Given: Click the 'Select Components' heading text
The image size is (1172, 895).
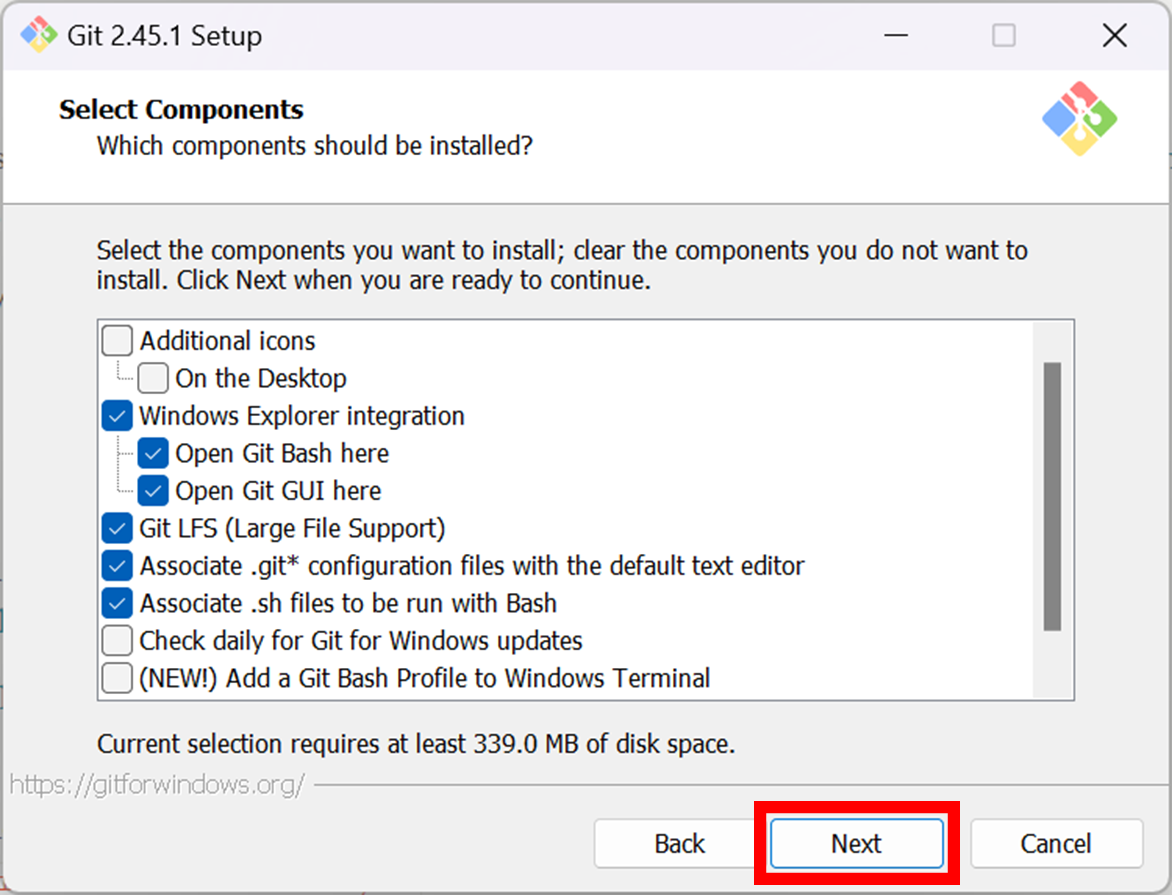Looking at the screenshot, I should point(181,109).
